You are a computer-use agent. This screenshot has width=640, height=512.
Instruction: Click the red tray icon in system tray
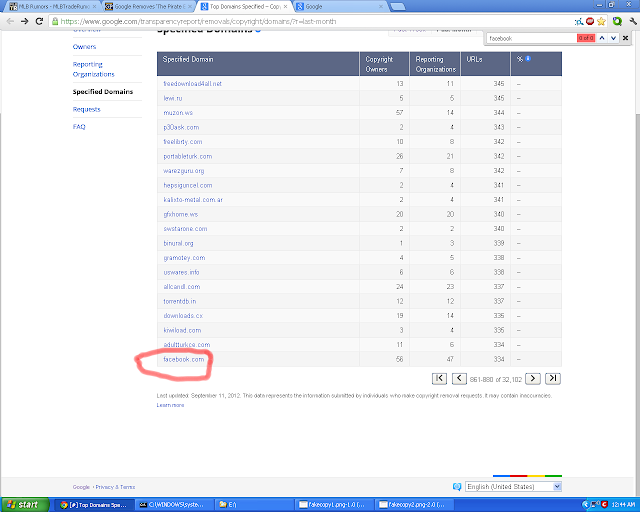(x=604, y=505)
